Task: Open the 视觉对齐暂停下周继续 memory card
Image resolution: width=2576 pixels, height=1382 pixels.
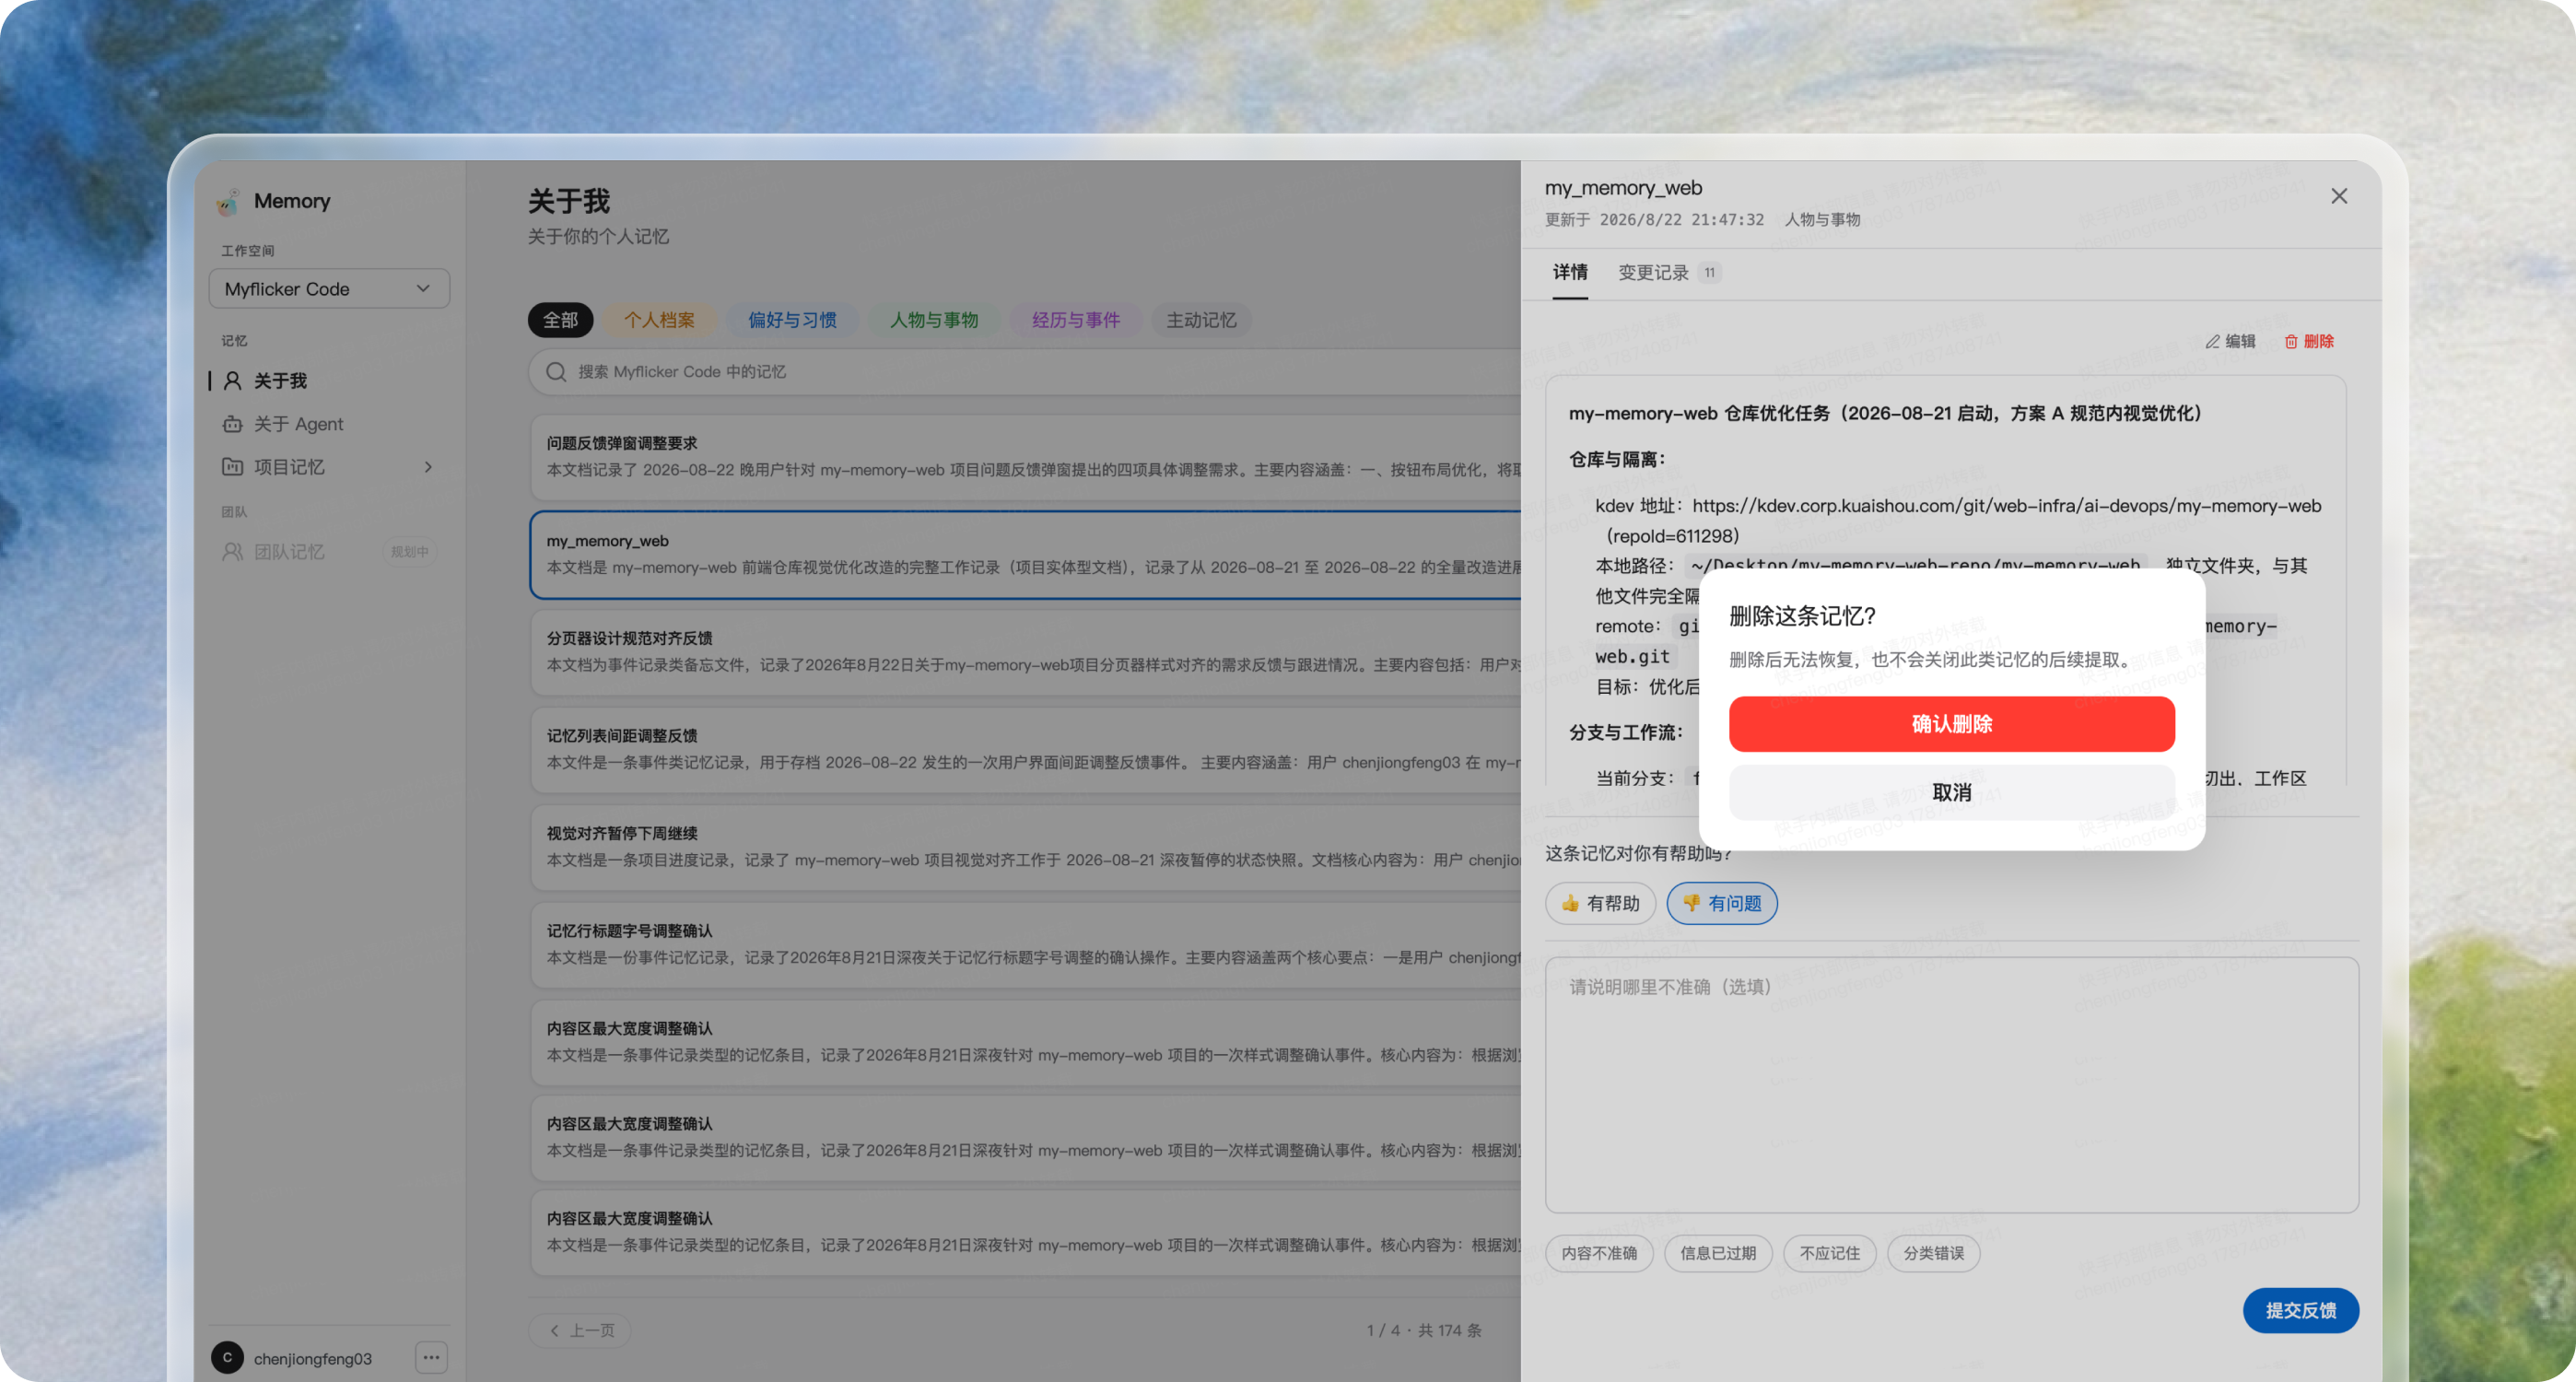Action: click(1025, 847)
